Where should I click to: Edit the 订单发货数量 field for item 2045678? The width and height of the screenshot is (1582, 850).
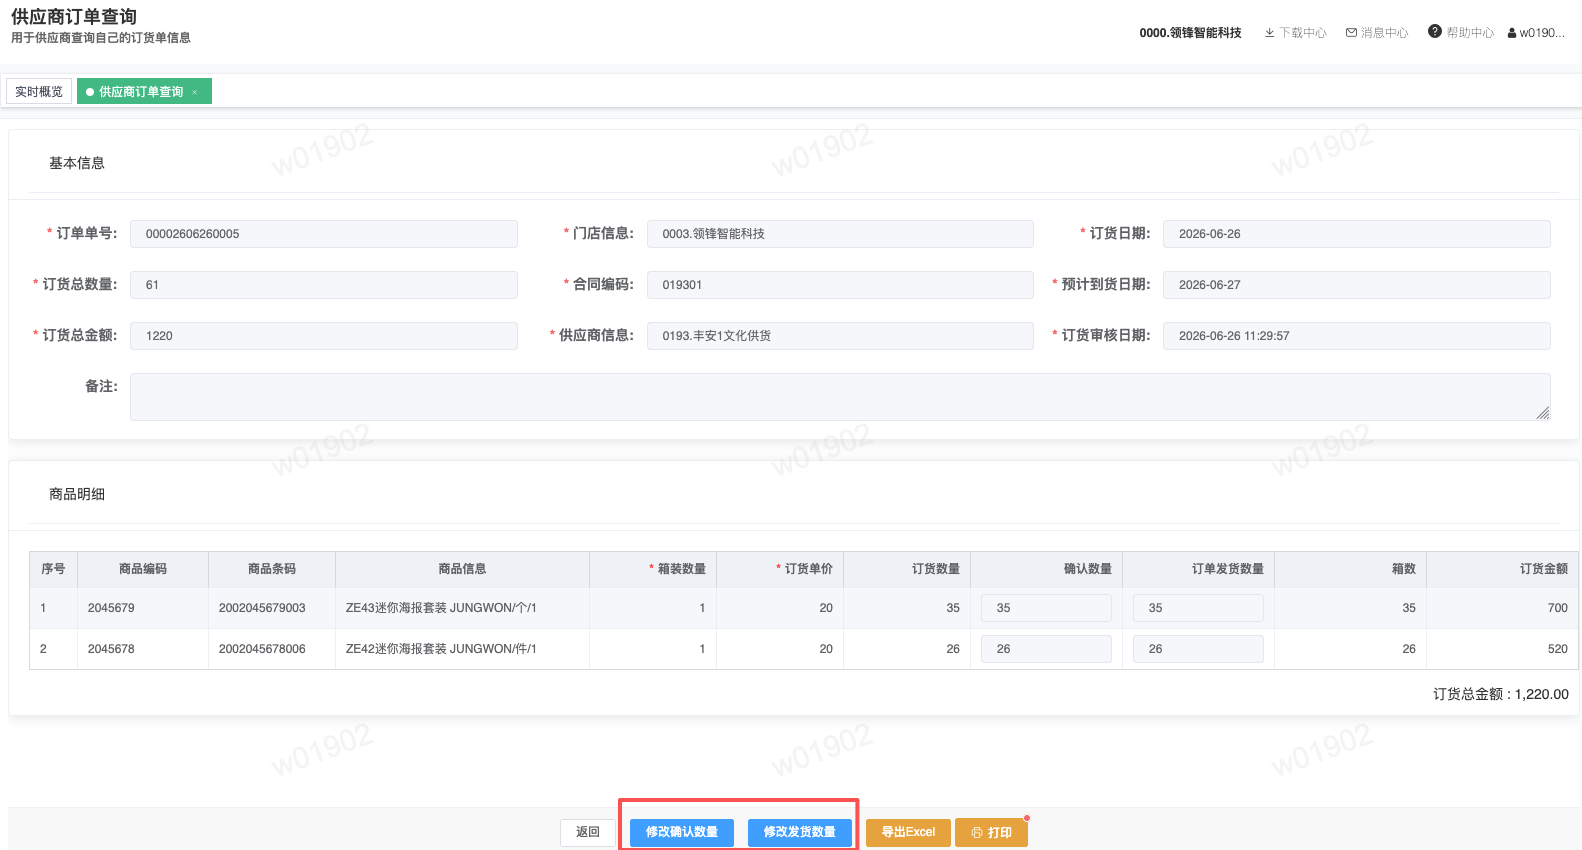point(1198,649)
